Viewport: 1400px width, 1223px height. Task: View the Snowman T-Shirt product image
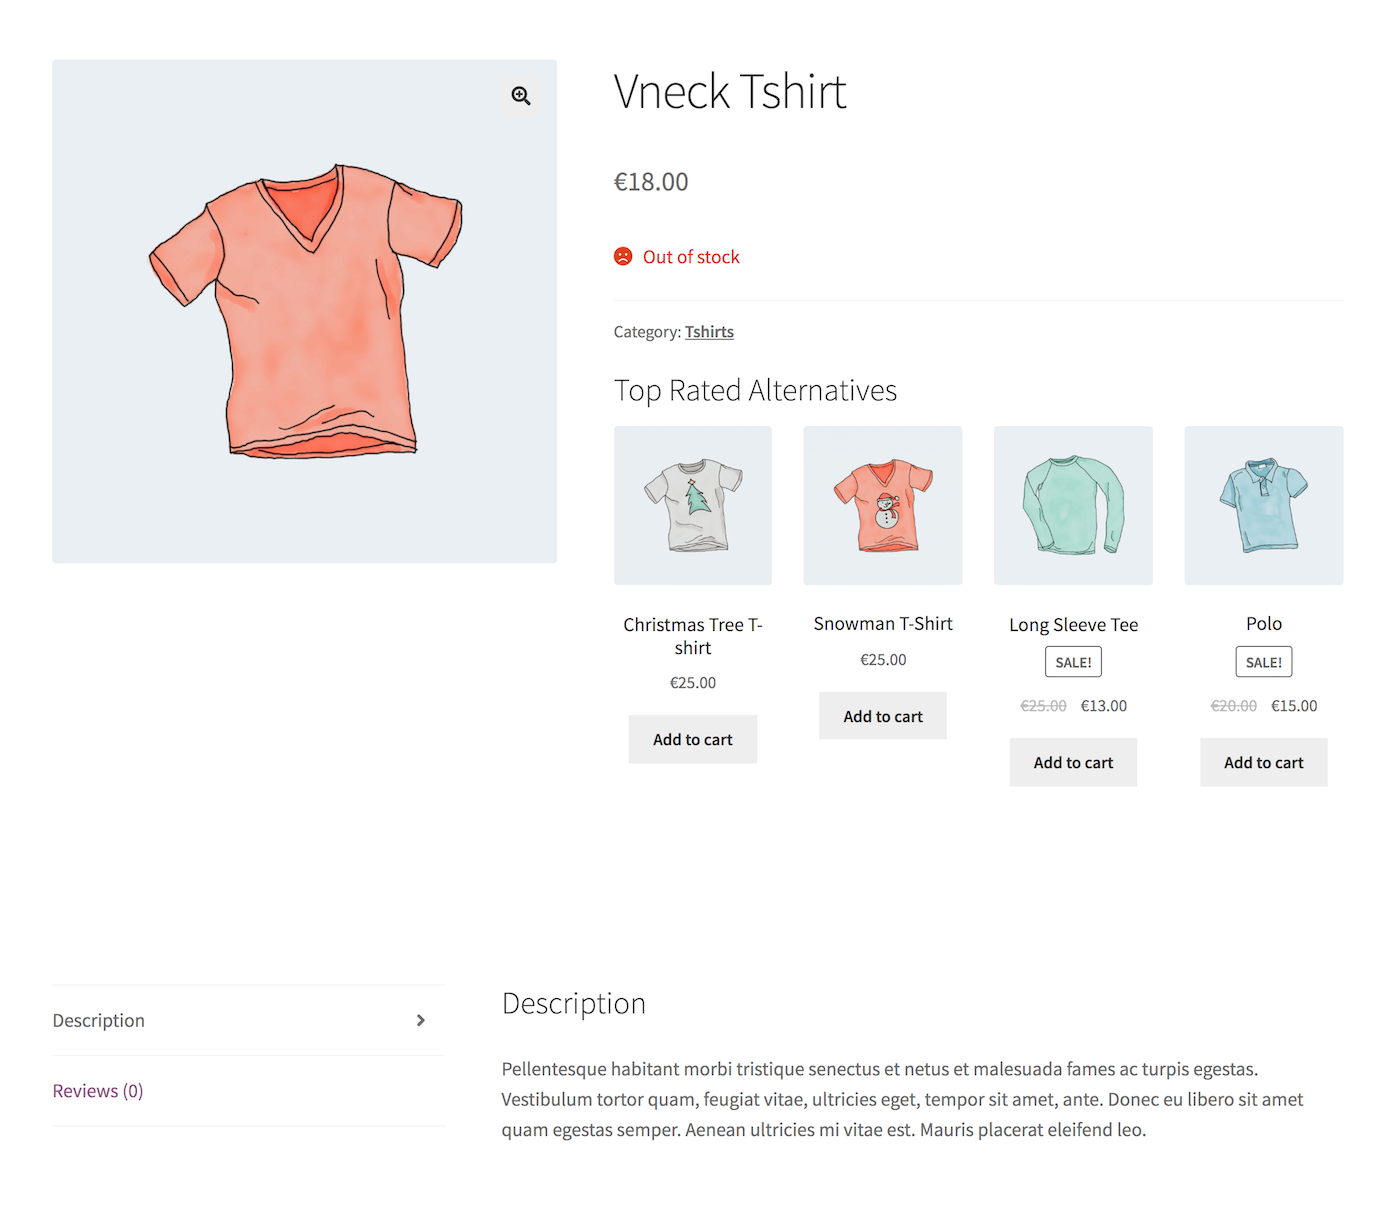[x=882, y=505]
